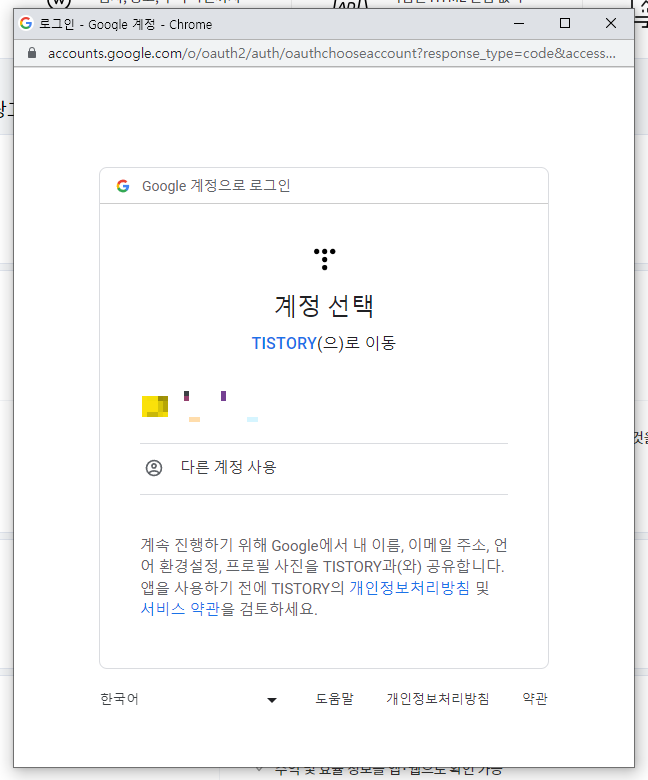This screenshot has height=780, width=648.
Task: Click the 약관 footer link
Action: click(535, 699)
